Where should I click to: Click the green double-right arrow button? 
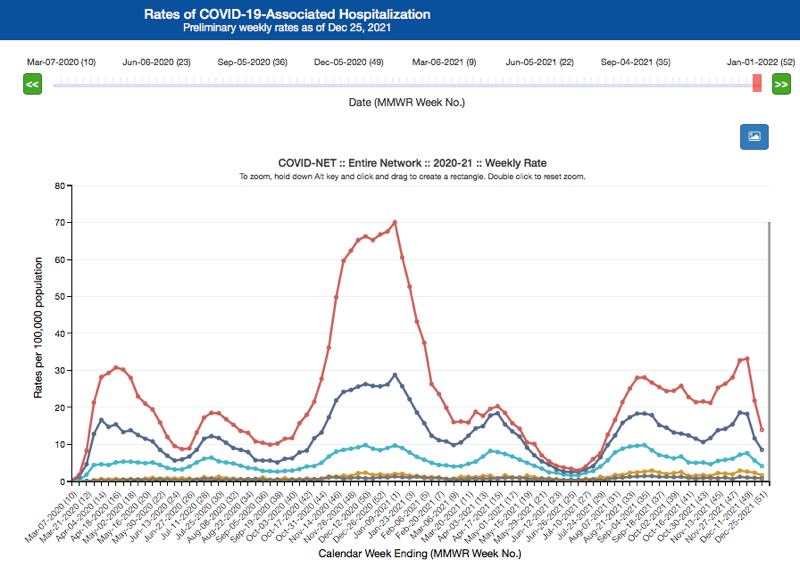click(x=781, y=85)
